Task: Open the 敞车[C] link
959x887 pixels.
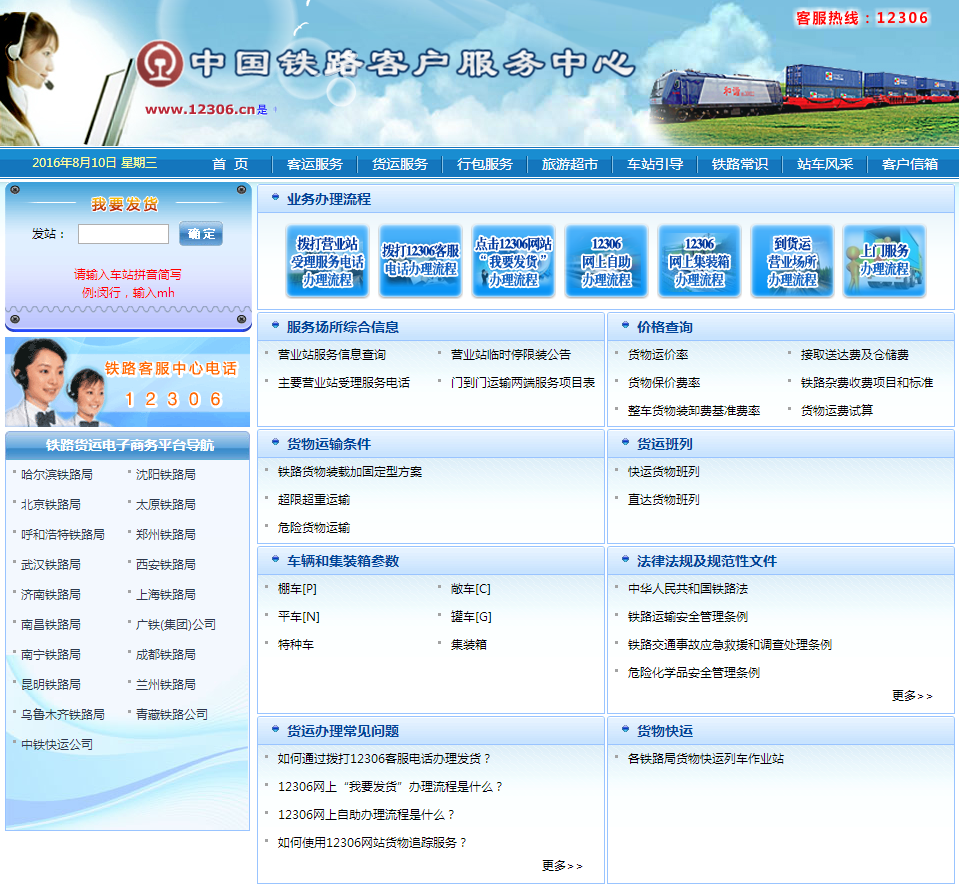Action: point(470,589)
